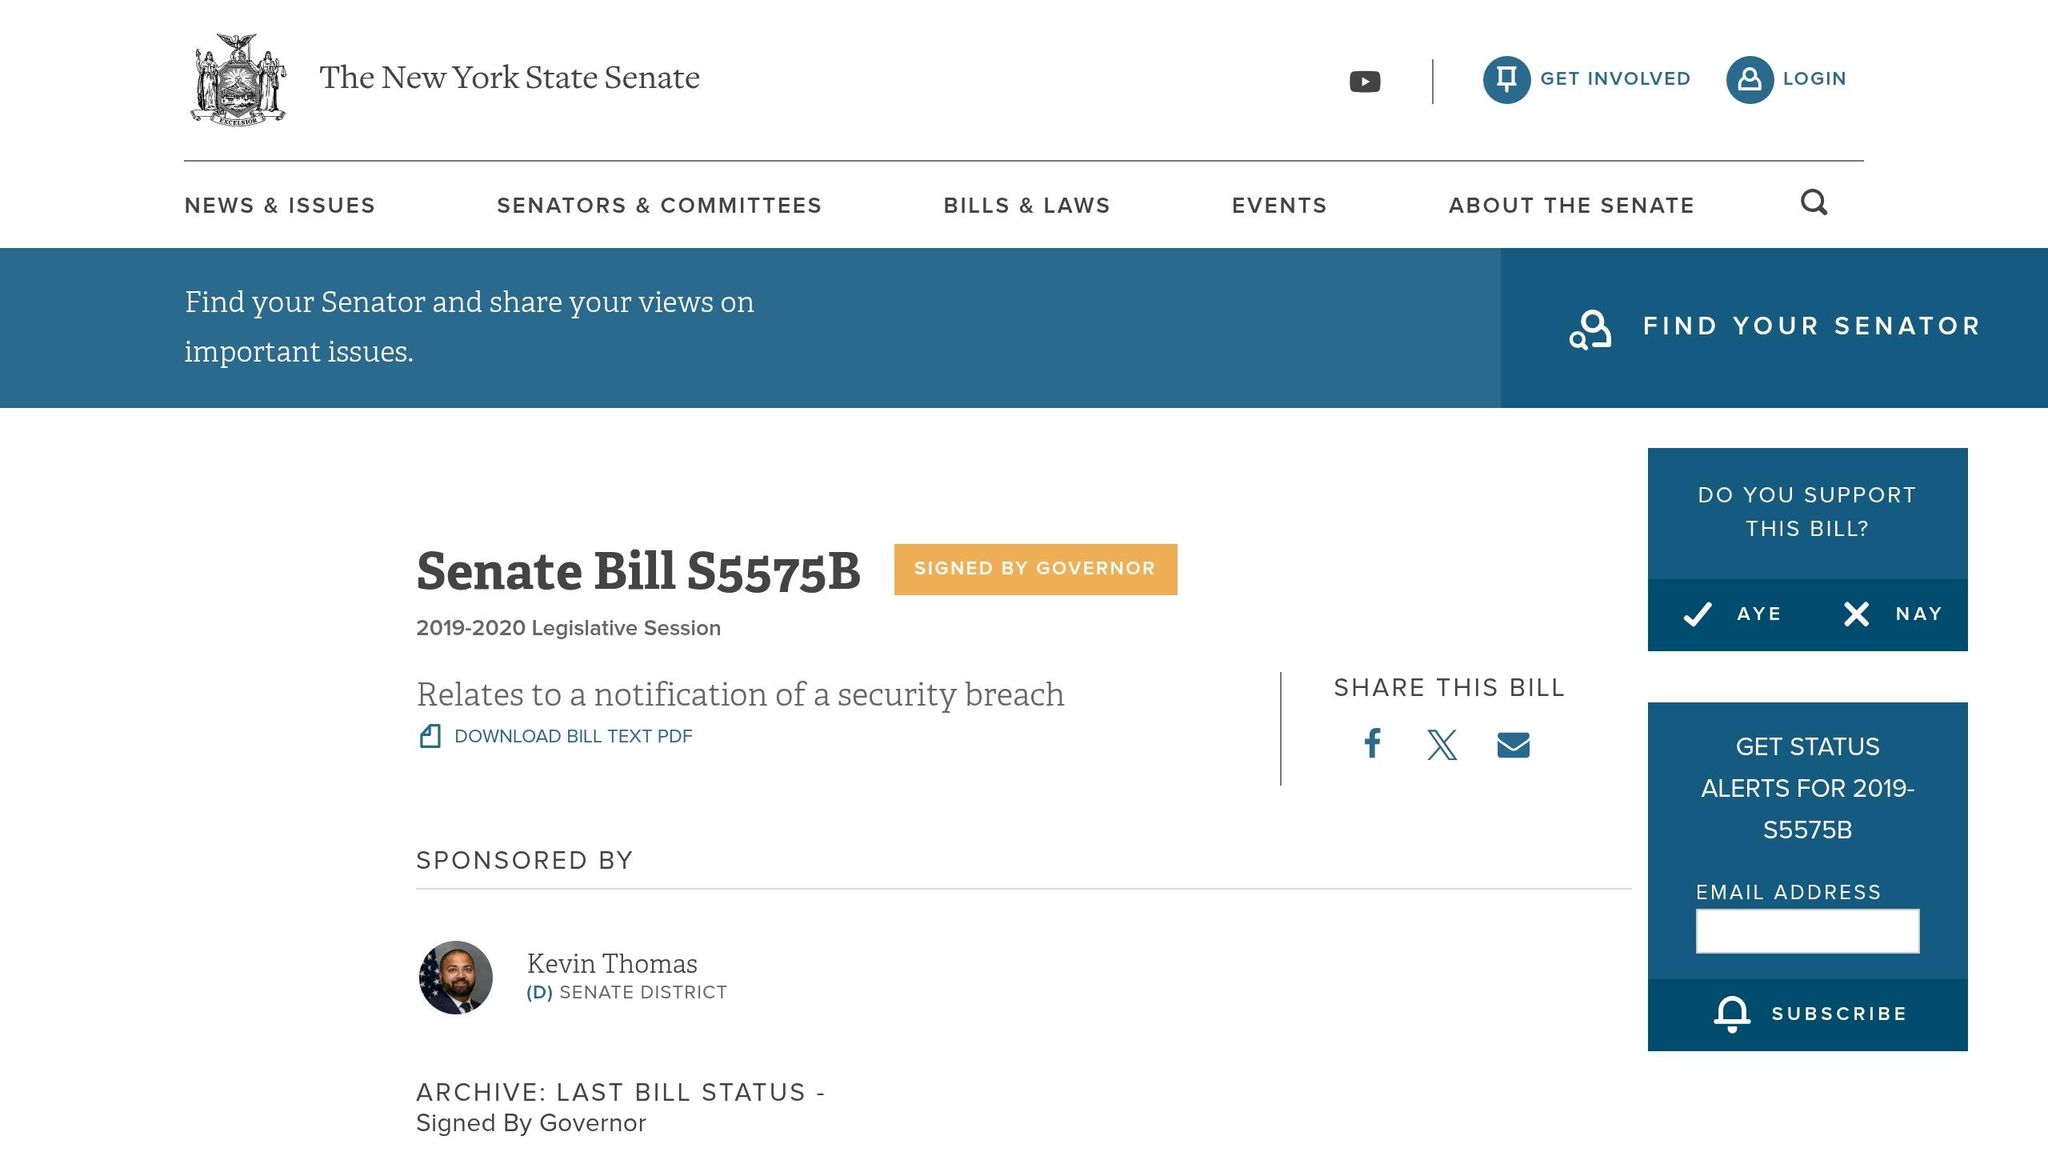Click Find Your Senator button

(1774, 327)
